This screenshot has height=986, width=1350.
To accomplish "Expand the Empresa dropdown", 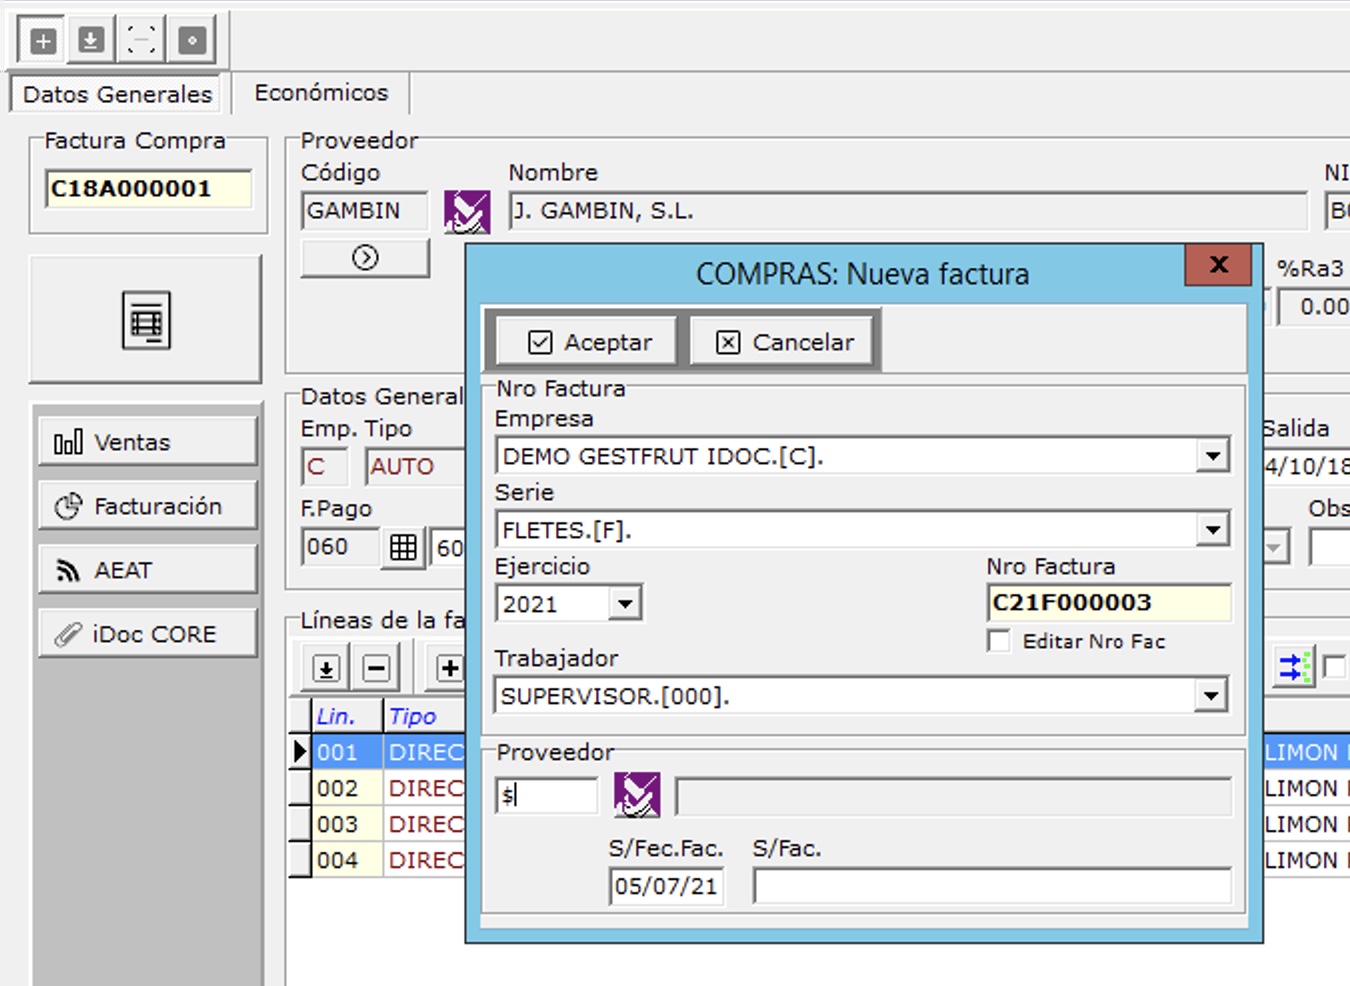I will click(x=1212, y=457).
